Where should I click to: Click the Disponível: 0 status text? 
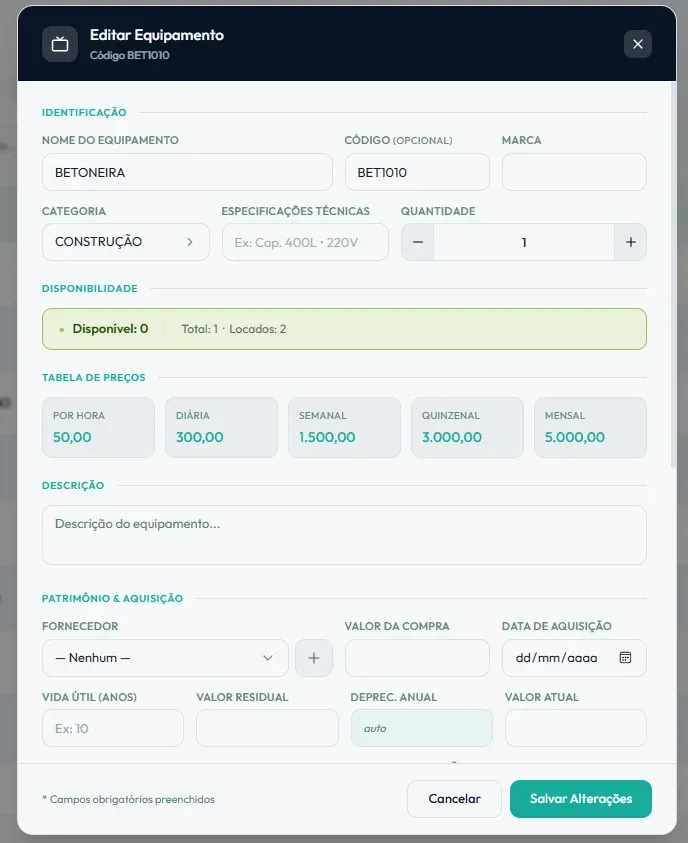(x=110, y=328)
